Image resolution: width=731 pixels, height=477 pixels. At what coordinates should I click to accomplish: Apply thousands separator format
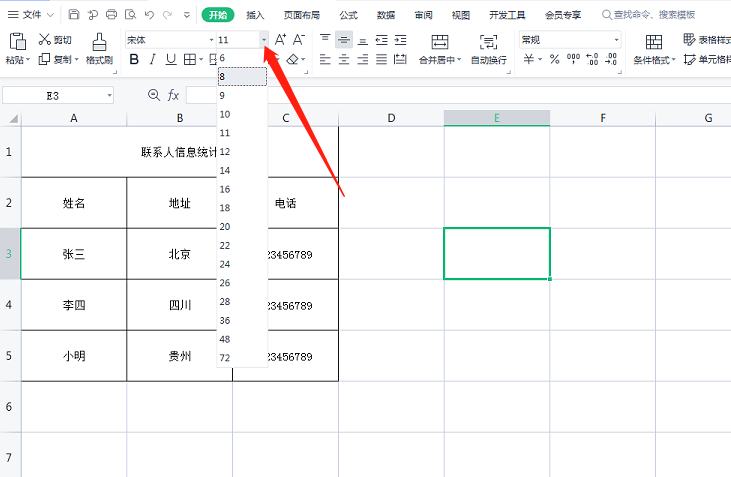tap(573, 59)
